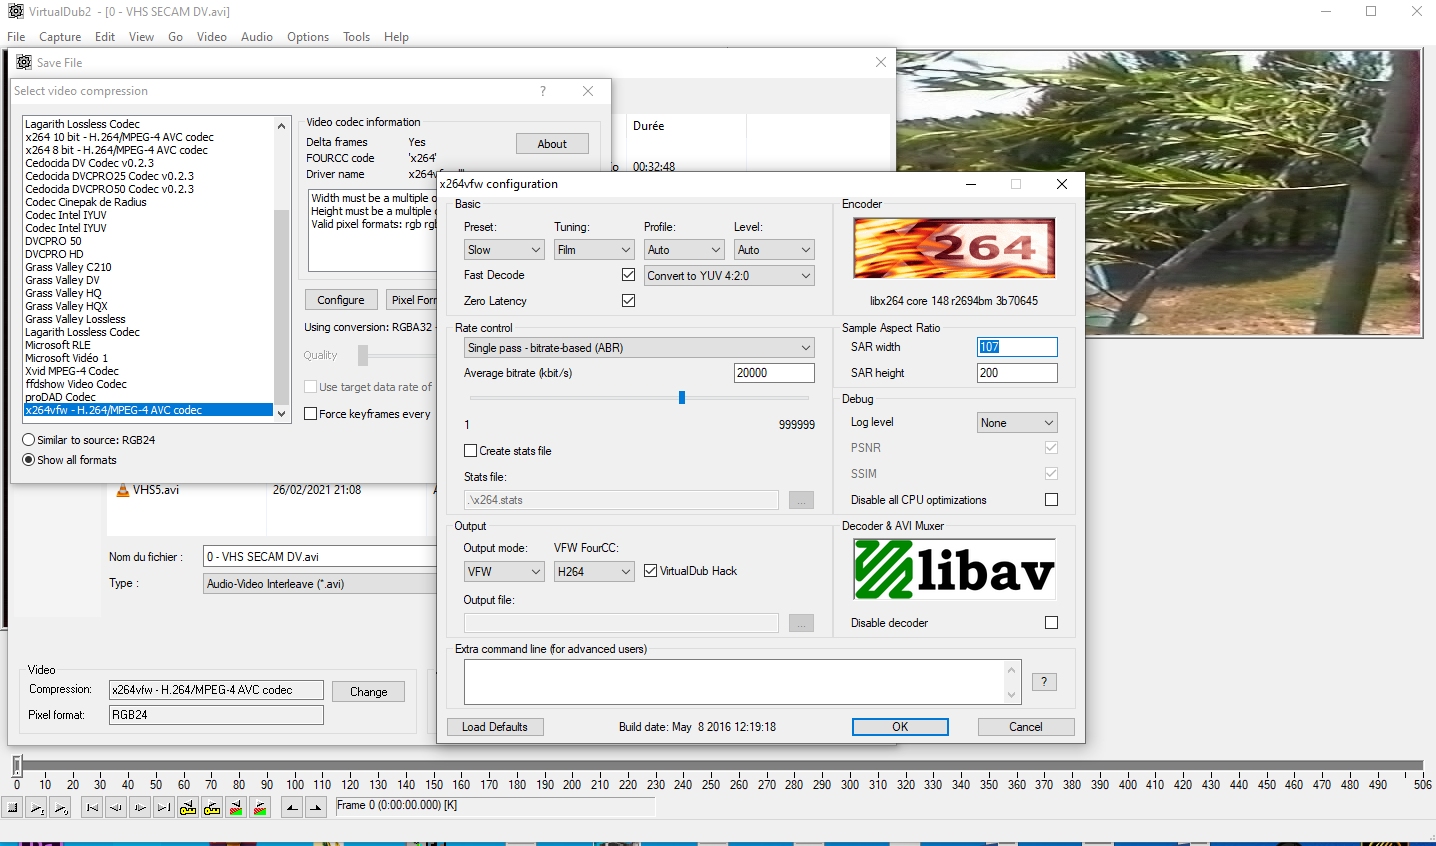Image resolution: width=1436 pixels, height=846 pixels.
Task: Jump to start of video icon
Action: pyautogui.click(x=92, y=808)
